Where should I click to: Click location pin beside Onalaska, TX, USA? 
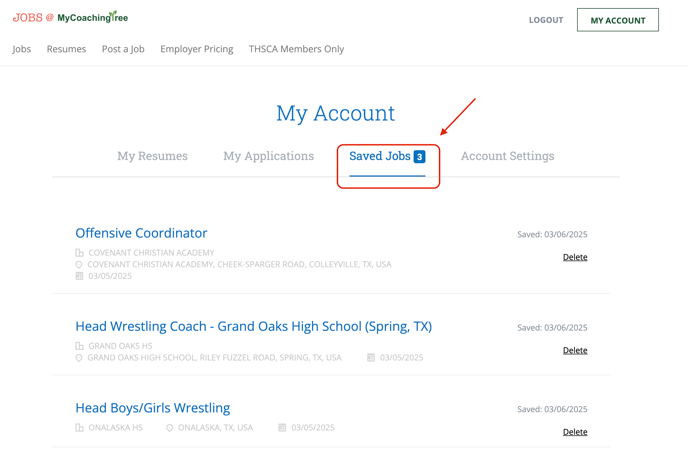coord(169,427)
